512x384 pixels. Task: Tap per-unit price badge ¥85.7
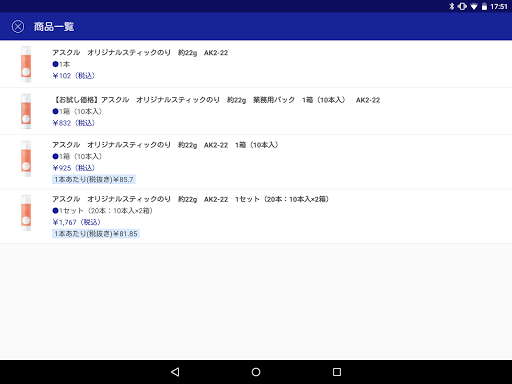pyautogui.click(x=94, y=179)
